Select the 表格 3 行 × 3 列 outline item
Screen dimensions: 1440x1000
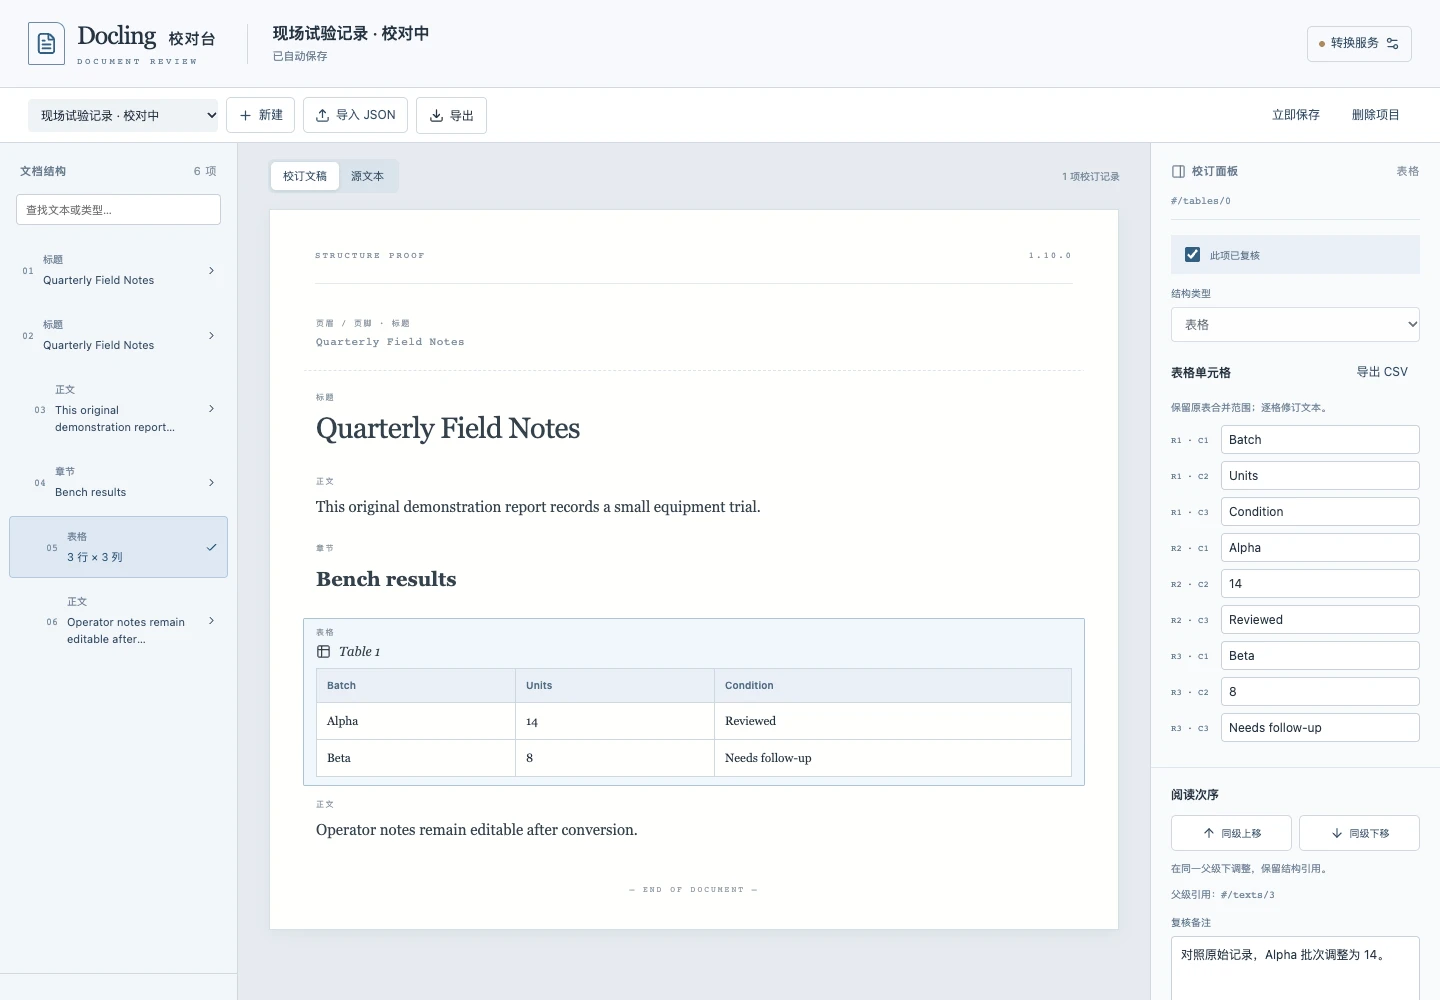(118, 547)
